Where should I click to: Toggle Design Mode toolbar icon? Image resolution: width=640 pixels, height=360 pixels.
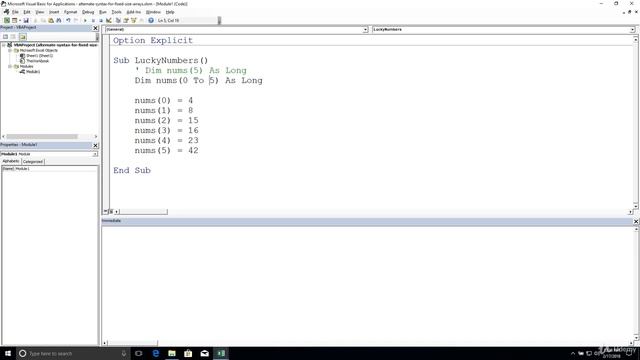[x=109, y=20]
